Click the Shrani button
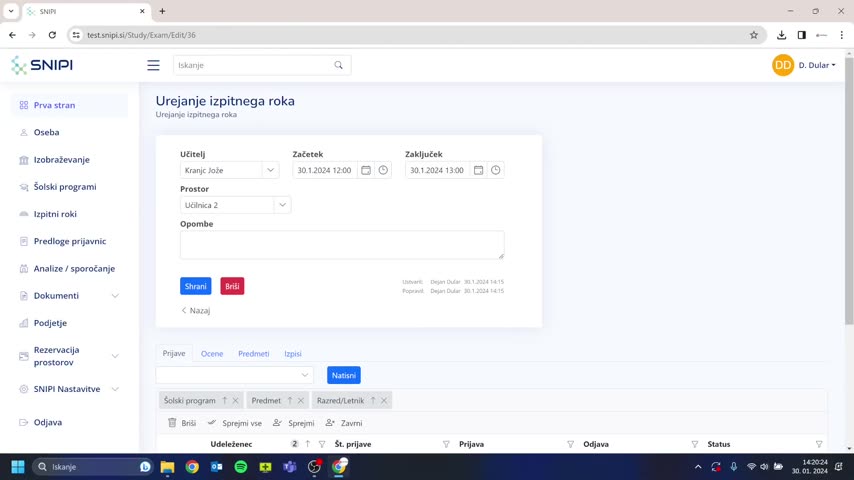 click(x=195, y=286)
